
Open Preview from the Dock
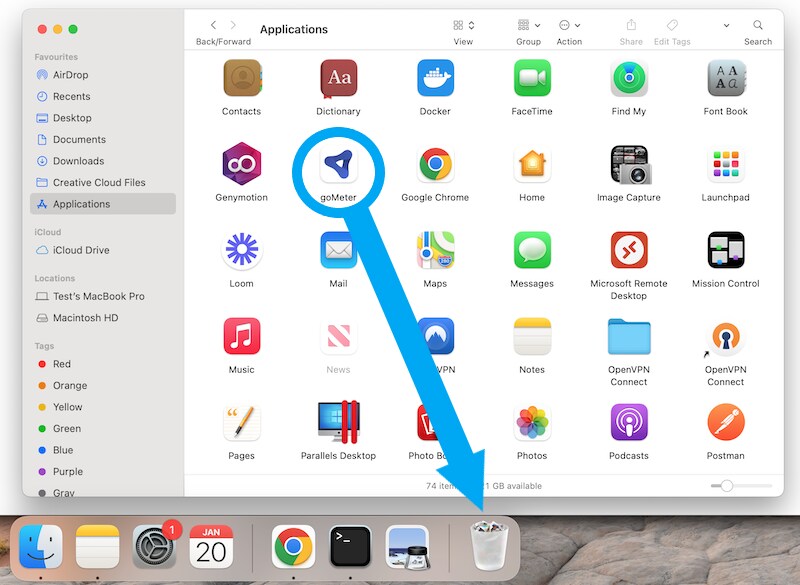click(x=408, y=547)
